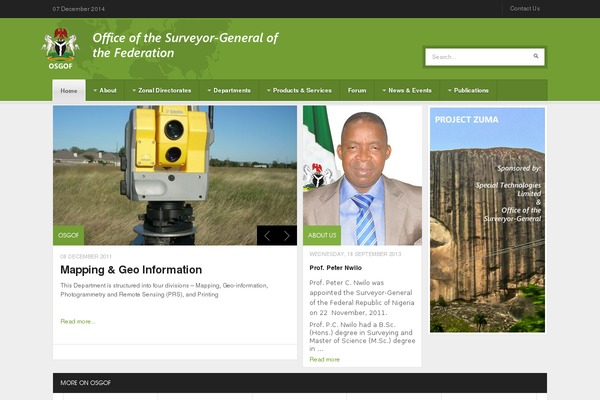The height and width of the screenshot is (400, 600).
Task: Open the Contact Us link
Action: (525, 8)
